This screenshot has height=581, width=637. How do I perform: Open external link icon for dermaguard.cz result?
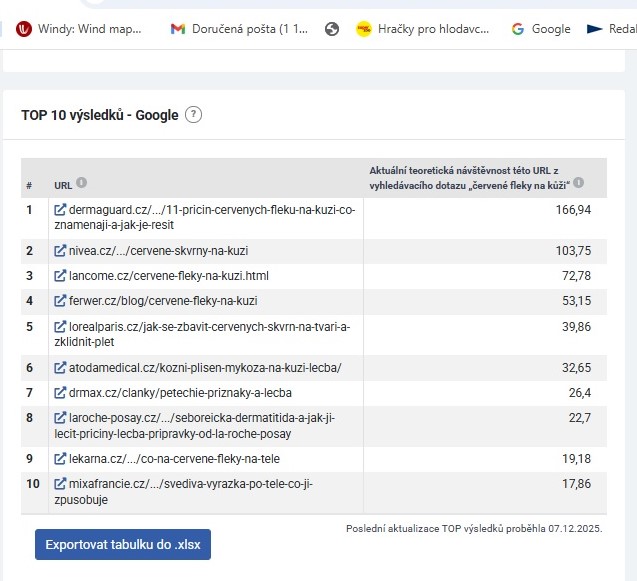[60, 210]
